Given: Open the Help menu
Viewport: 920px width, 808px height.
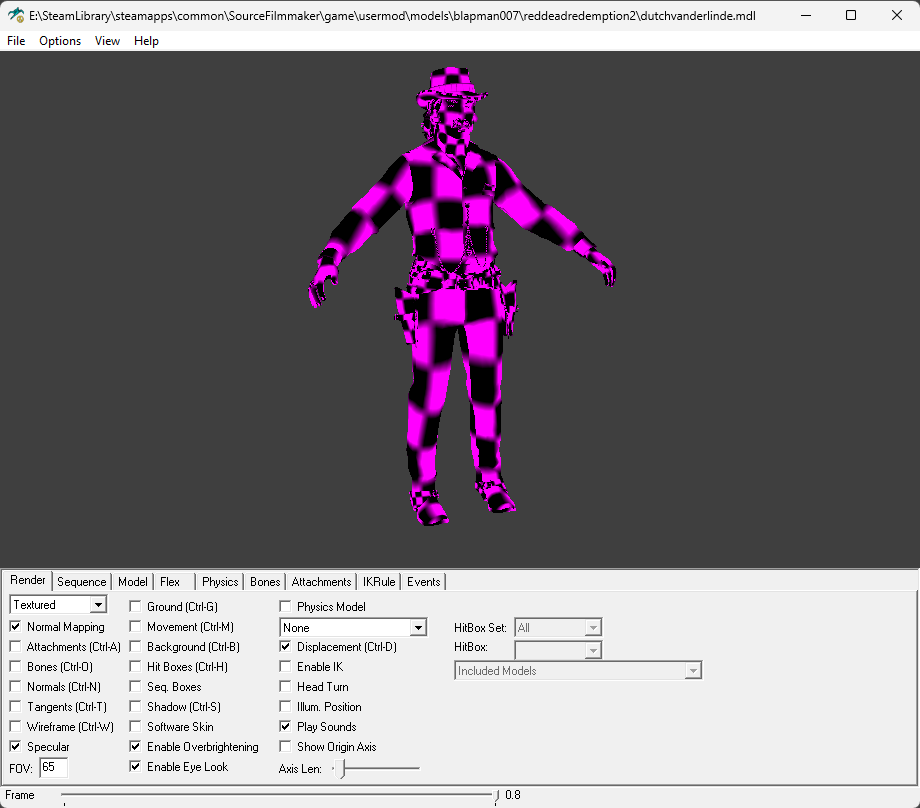Looking at the screenshot, I should coord(146,40).
